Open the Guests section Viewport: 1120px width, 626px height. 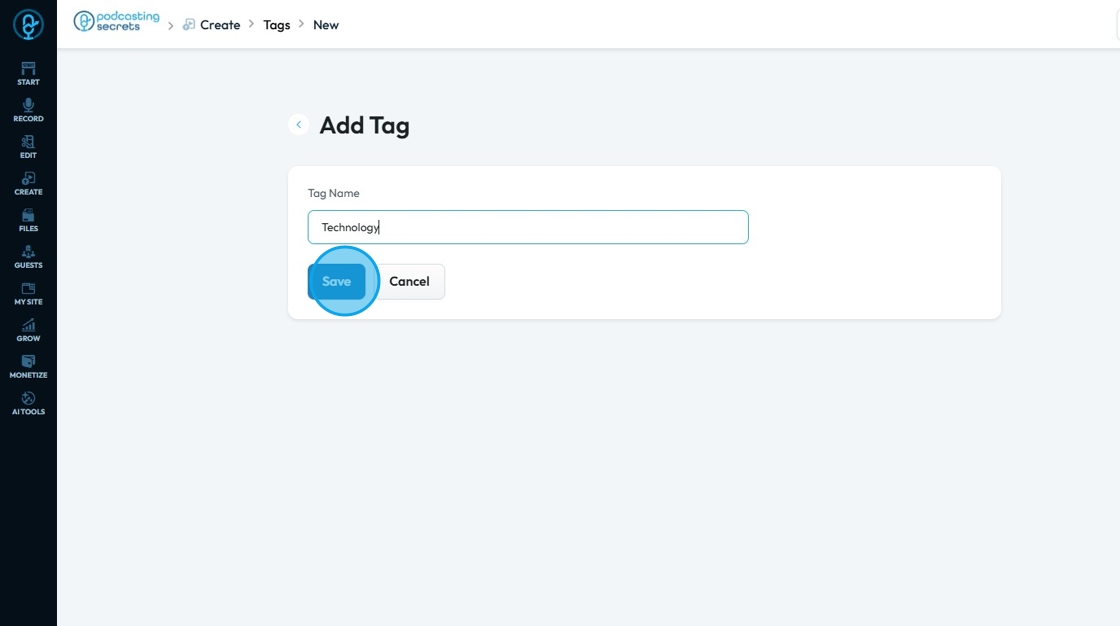[x=28, y=257]
